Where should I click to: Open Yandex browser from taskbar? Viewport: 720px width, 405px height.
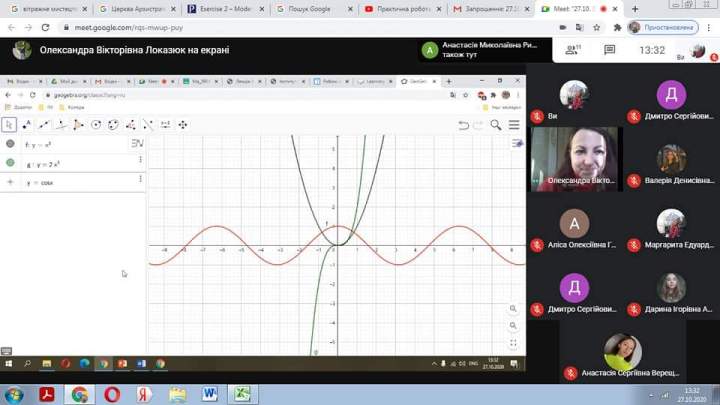[144, 394]
